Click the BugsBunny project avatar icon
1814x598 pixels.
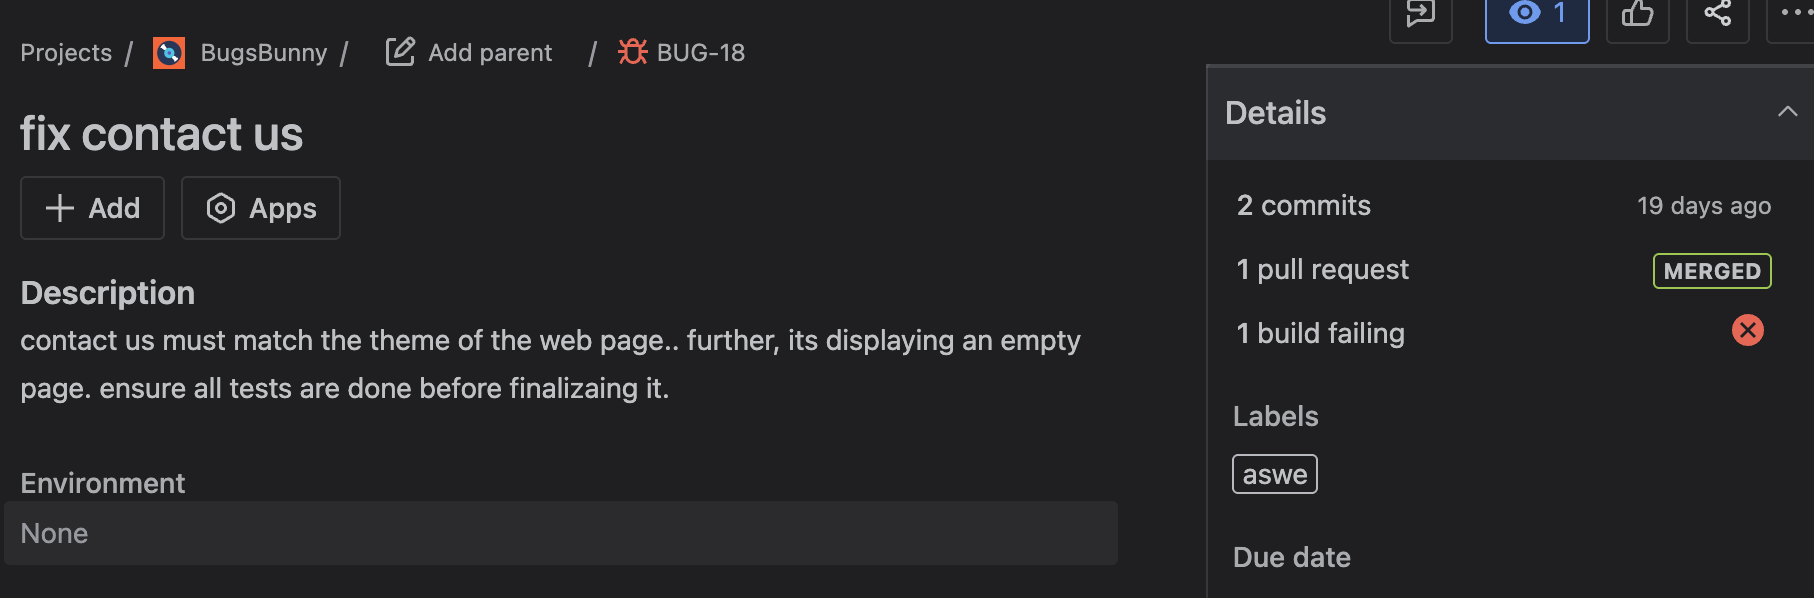[x=168, y=53]
